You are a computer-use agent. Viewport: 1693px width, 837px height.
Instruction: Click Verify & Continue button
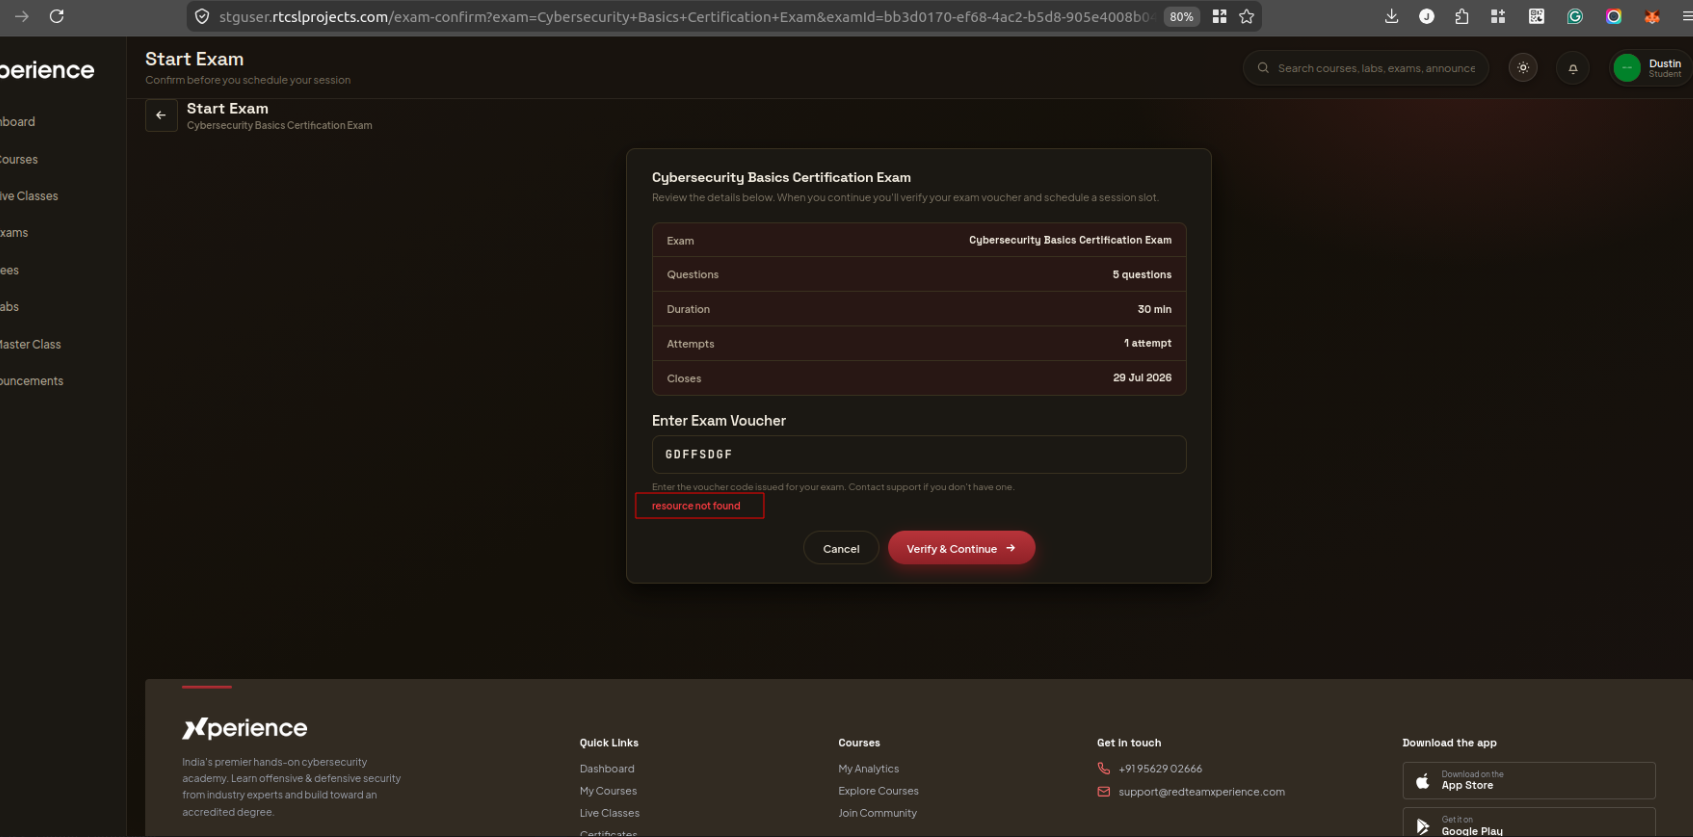[961, 548]
